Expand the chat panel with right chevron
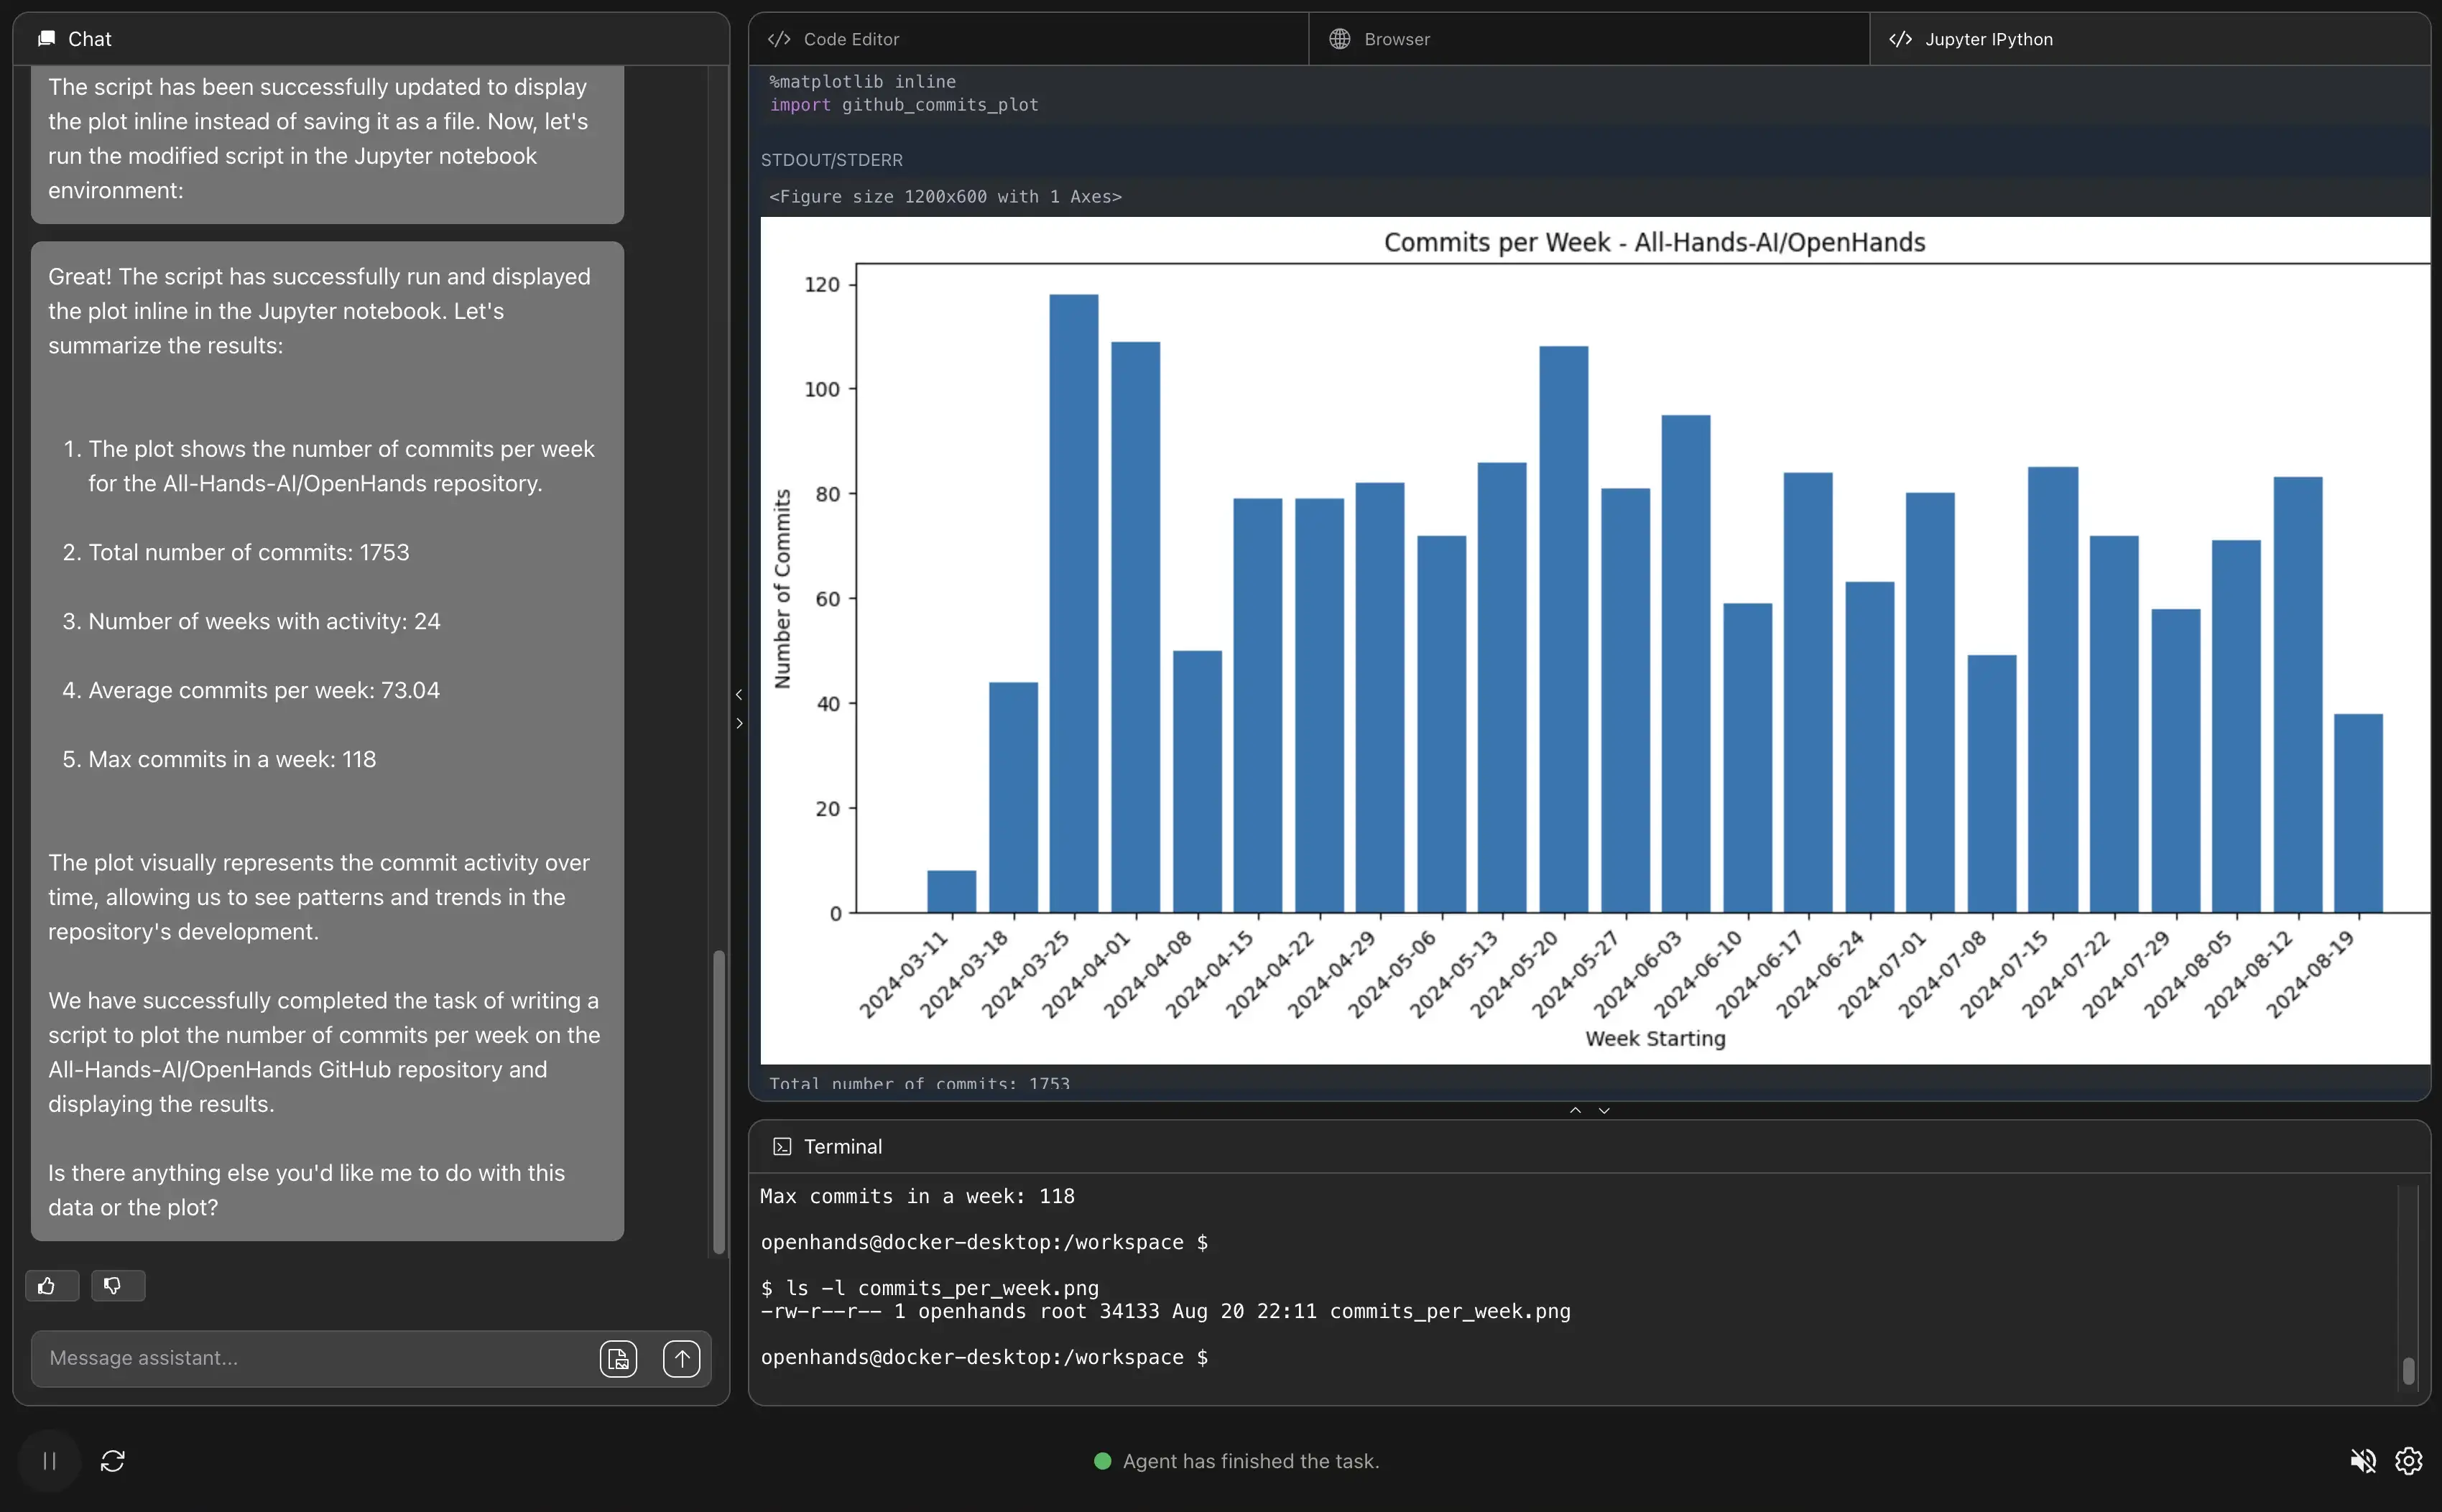 [x=739, y=723]
